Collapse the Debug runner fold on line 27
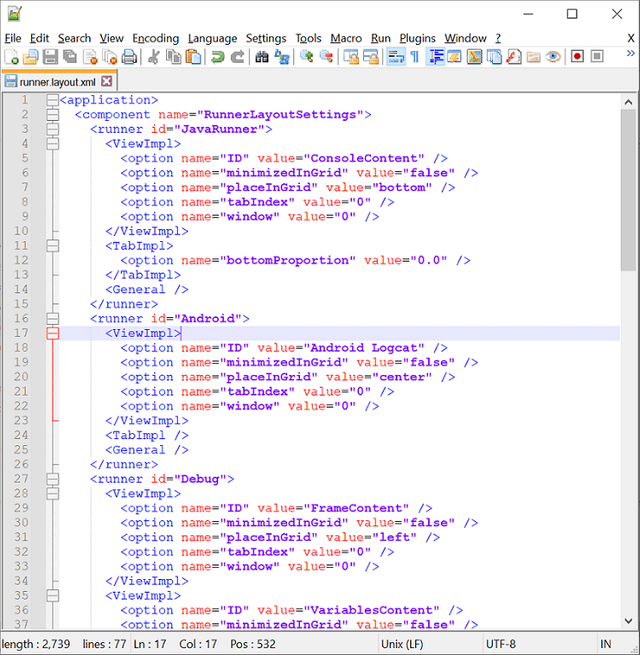Image resolution: width=640 pixels, height=655 pixels. click(x=53, y=479)
